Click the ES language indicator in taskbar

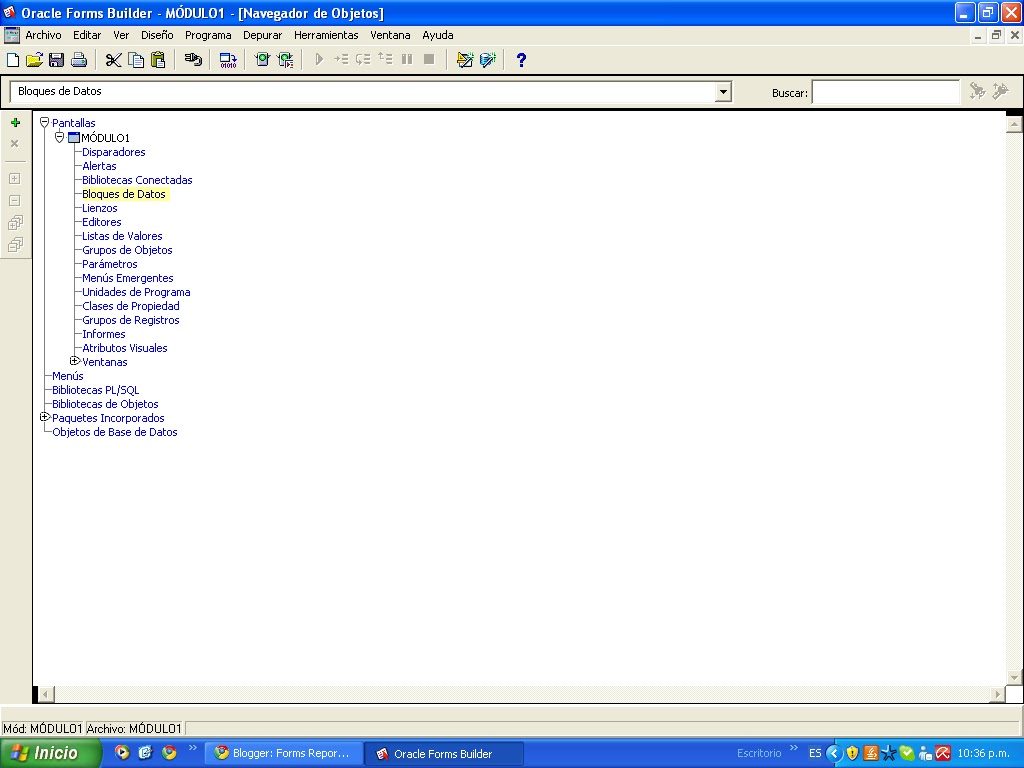(x=815, y=753)
